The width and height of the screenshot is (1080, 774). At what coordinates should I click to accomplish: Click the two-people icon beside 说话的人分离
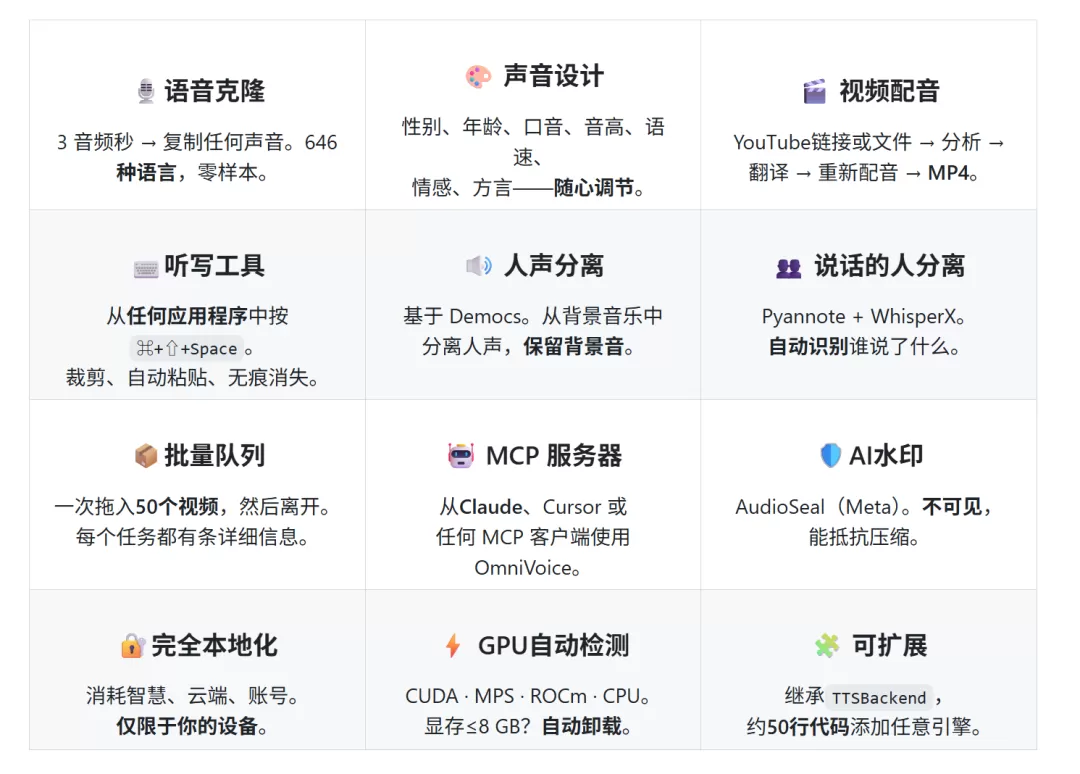pyautogui.click(x=789, y=268)
